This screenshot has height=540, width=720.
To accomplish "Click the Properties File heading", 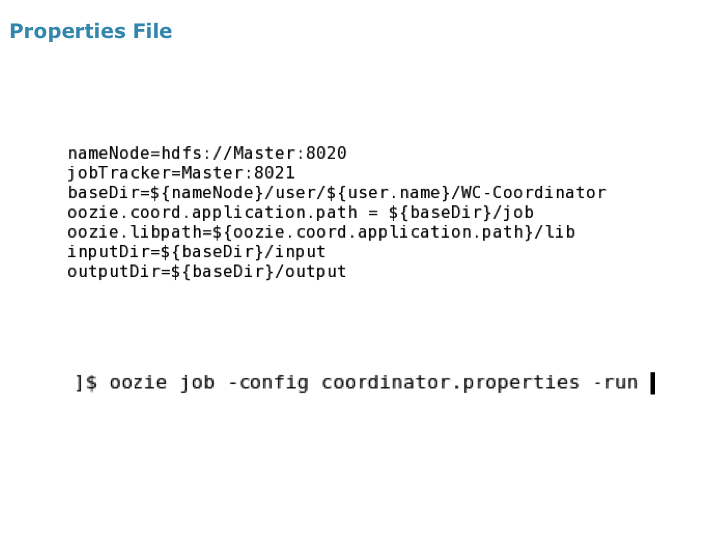I will [x=91, y=32].
